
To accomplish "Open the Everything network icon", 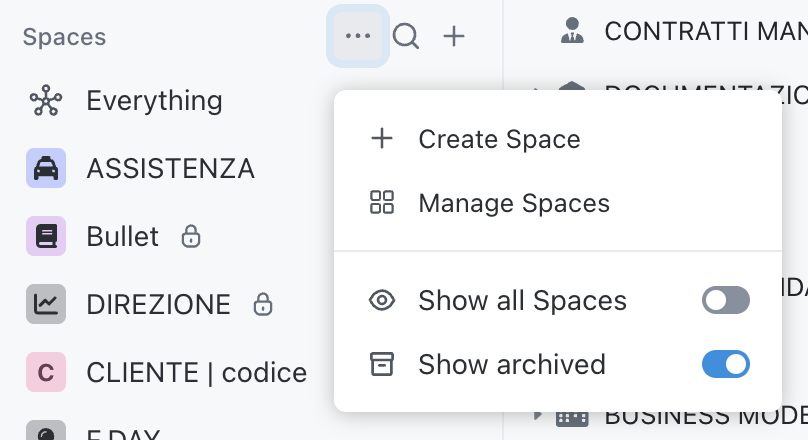I will [x=46, y=101].
